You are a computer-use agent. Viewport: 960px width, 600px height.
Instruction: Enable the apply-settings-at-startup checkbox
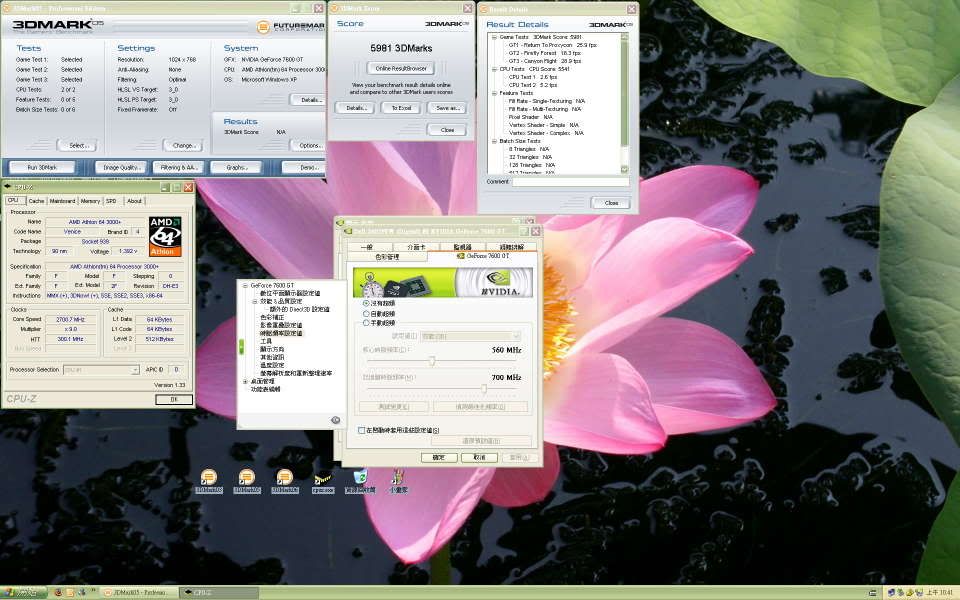pyautogui.click(x=362, y=429)
